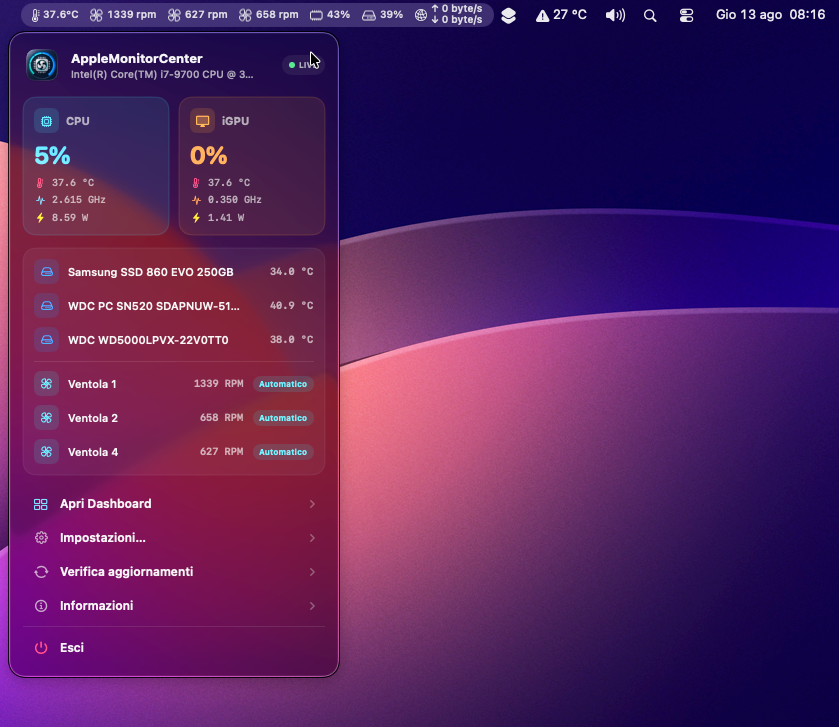Screen dimensions: 839x727
Task: Expand the Informazioni chevron
Action: 312,606
